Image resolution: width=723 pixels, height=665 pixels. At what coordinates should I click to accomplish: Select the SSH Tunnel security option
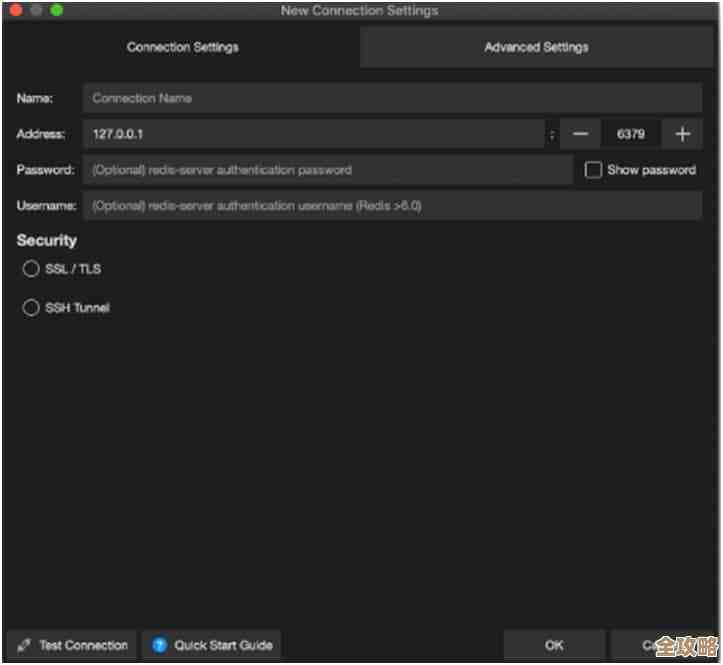(31, 308)
